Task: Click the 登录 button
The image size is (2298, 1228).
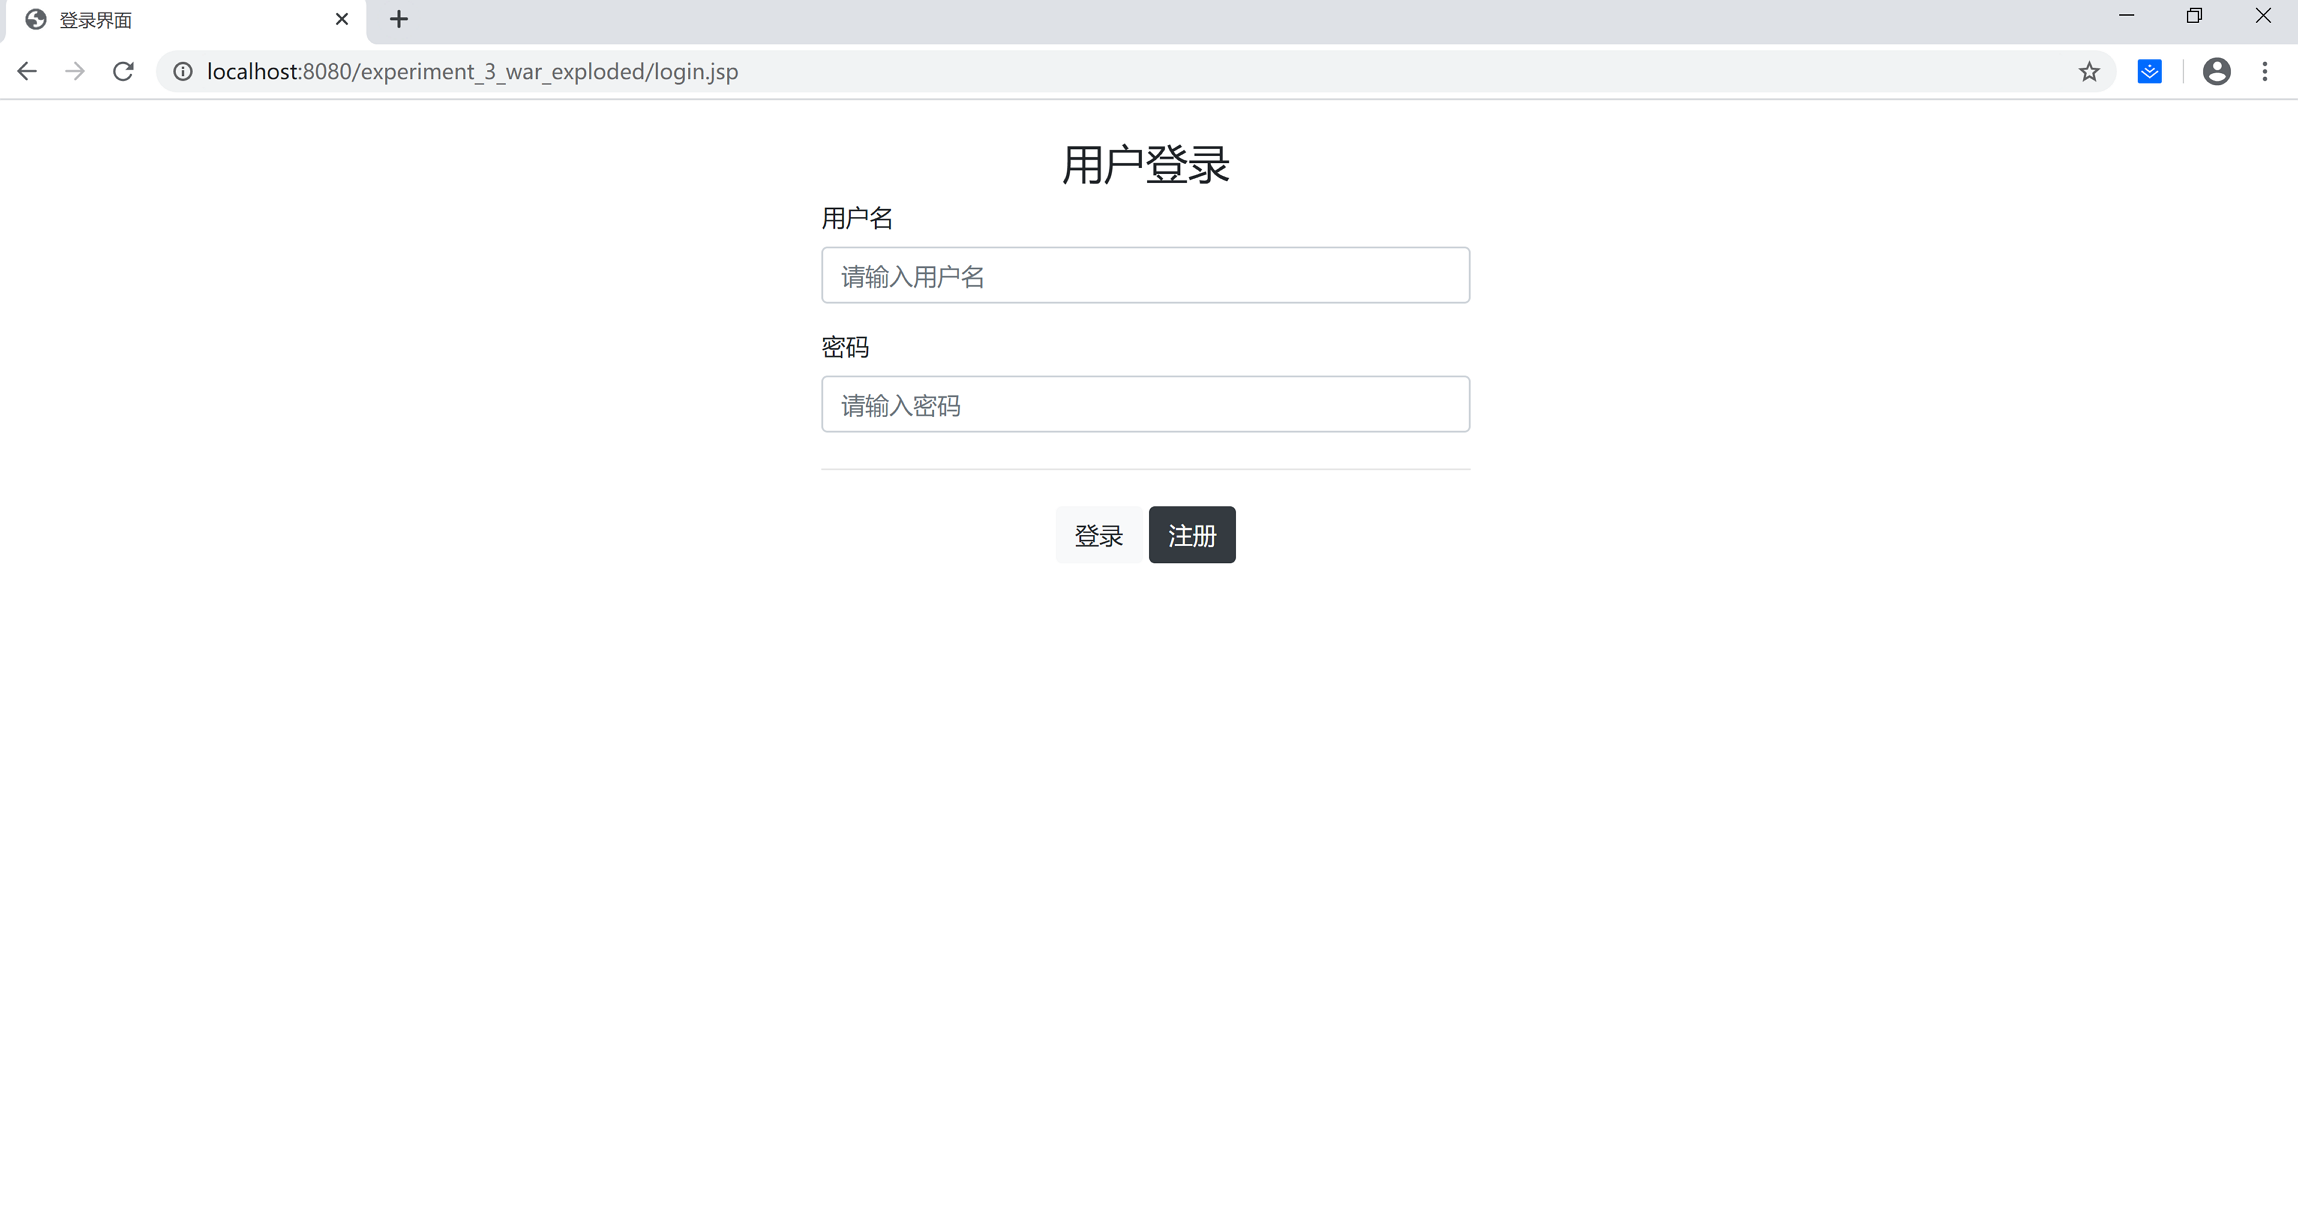Action: pos(1098,534)
